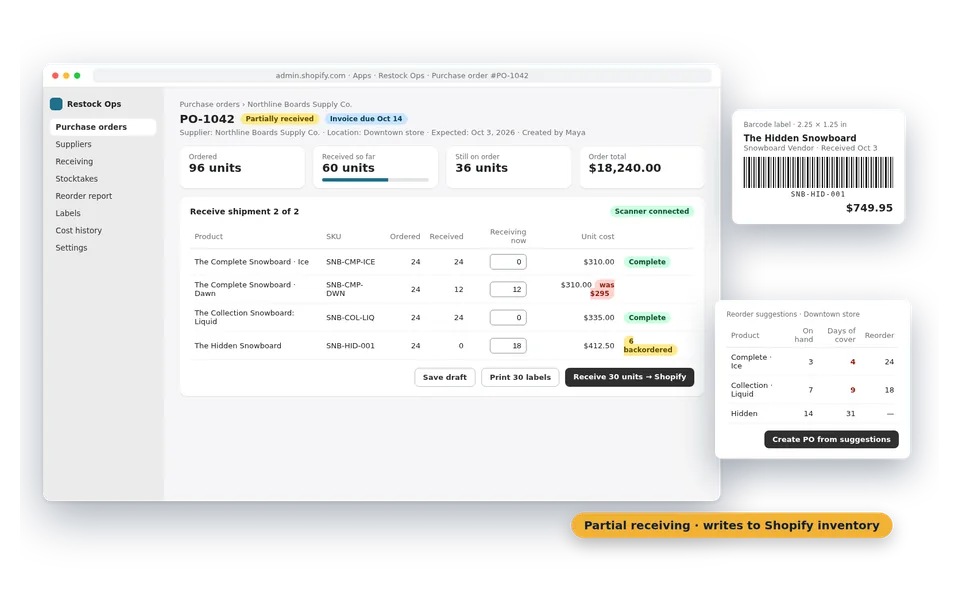The width and height of the screenshot is (960, 600).
Task: Click the browser address bar
Action: [x=402, y=75]
